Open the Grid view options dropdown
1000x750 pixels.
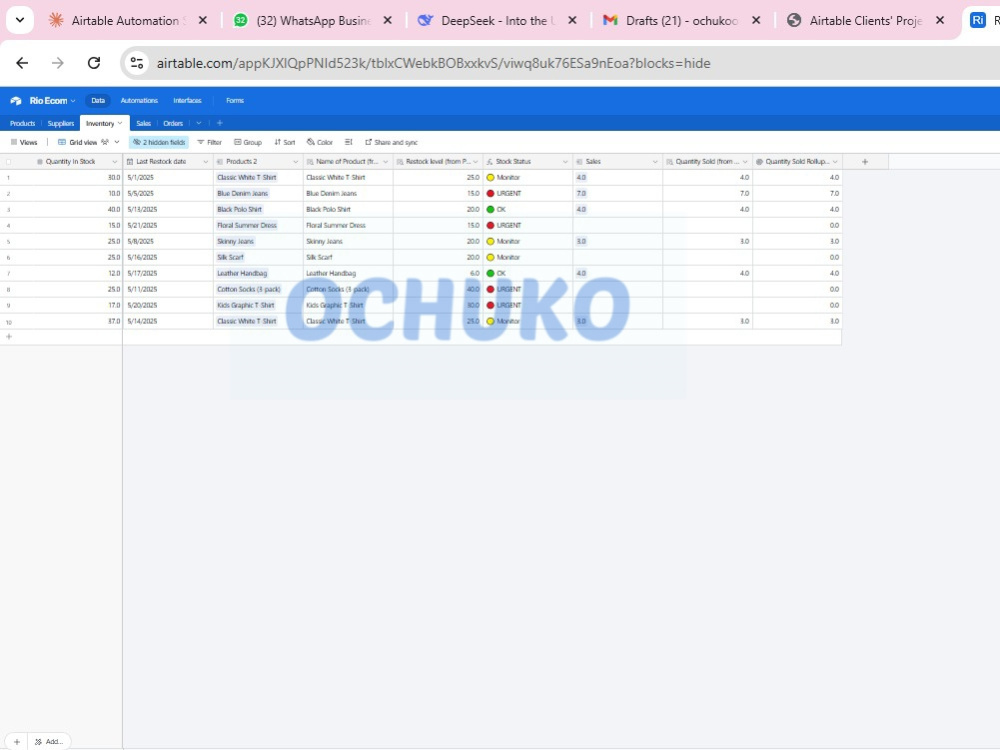(x=117, y=142)
